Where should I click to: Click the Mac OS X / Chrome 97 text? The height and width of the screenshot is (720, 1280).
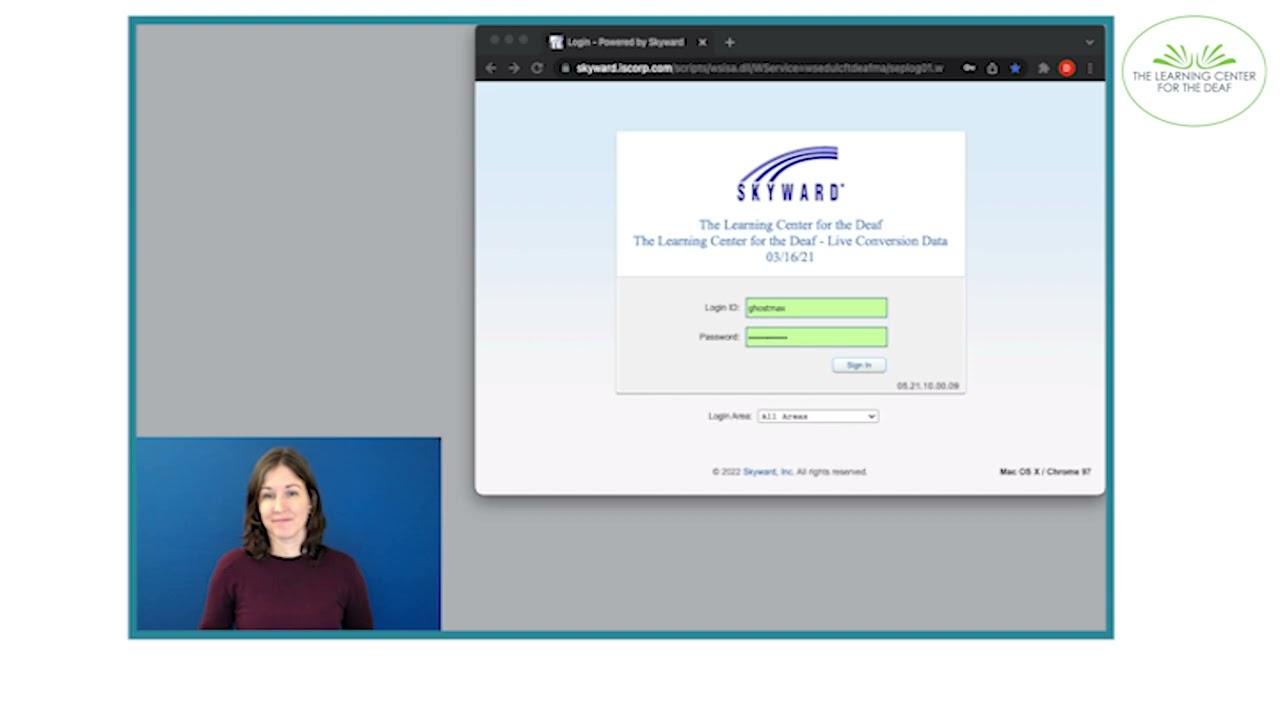coord(1045,472)
